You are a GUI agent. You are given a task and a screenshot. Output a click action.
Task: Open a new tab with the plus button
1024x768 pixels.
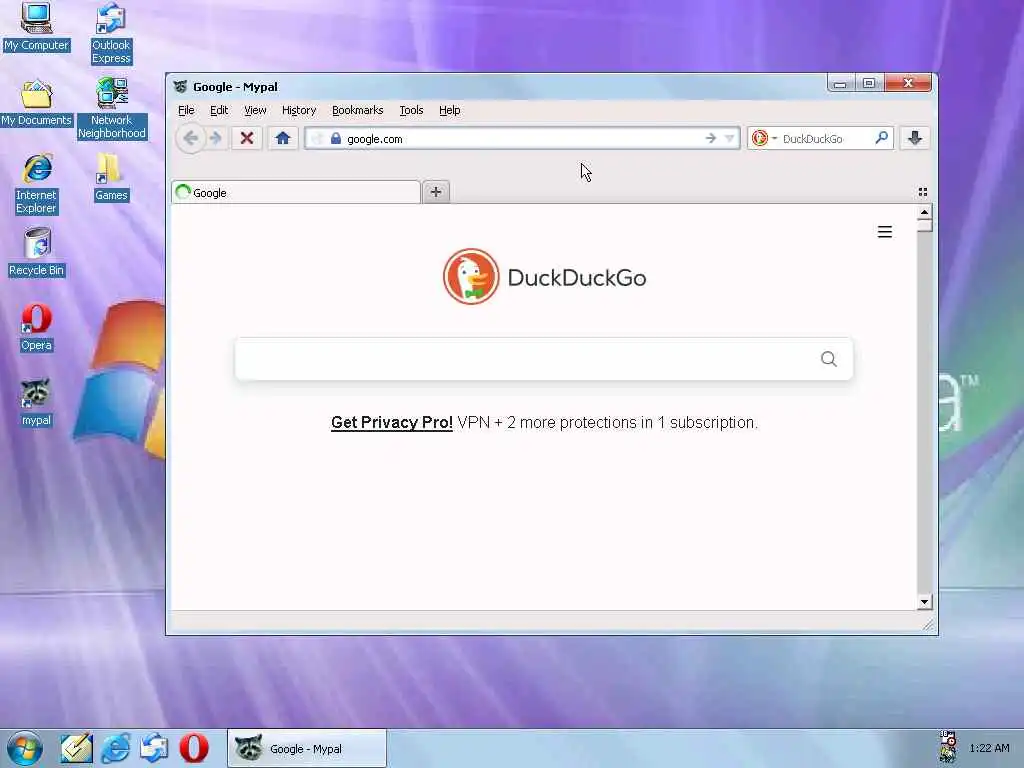pos(436,192)
